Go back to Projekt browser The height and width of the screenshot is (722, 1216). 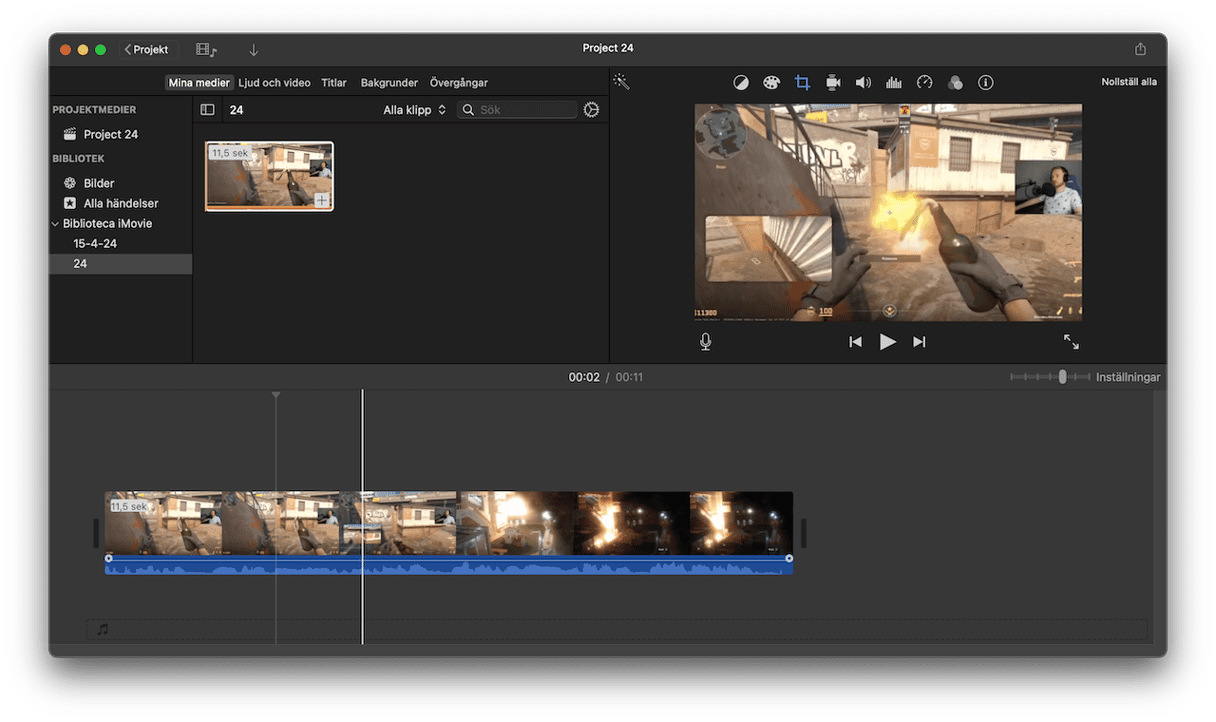pyautogui.click(x=146, y=49)
